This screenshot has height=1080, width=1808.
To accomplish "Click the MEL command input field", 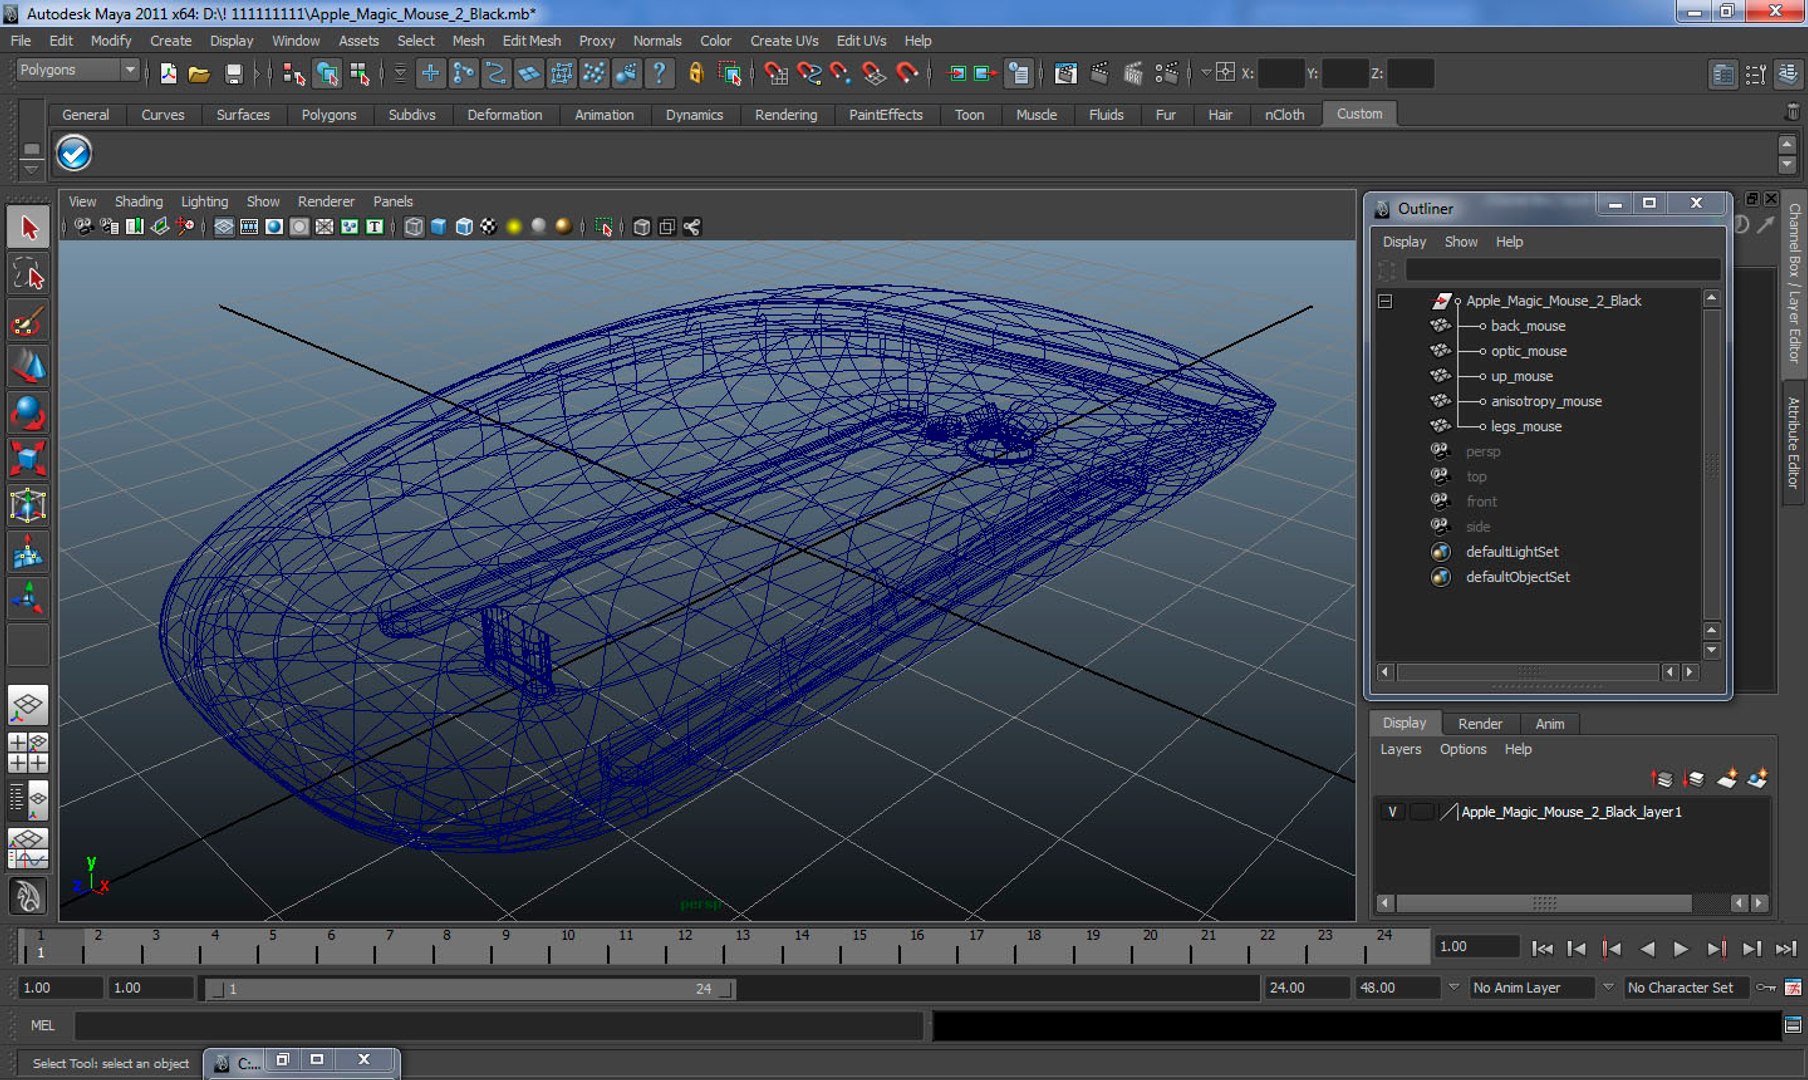I will (x=498, y=1025).
